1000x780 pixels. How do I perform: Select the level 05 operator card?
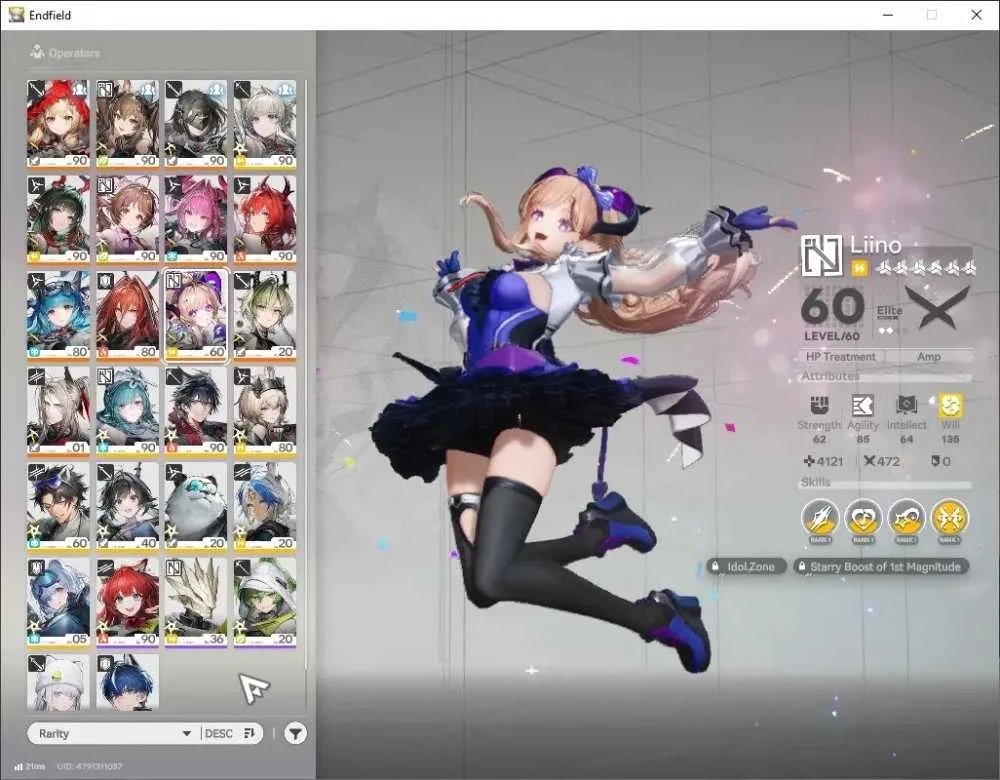pyautogui.click(x=58, y=602)
